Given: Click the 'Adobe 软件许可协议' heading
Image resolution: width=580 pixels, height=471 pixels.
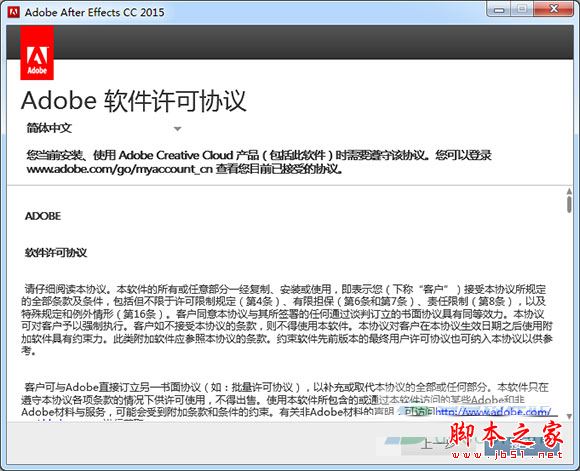Looking at the screenshot, I should click(x=134, y=101).
